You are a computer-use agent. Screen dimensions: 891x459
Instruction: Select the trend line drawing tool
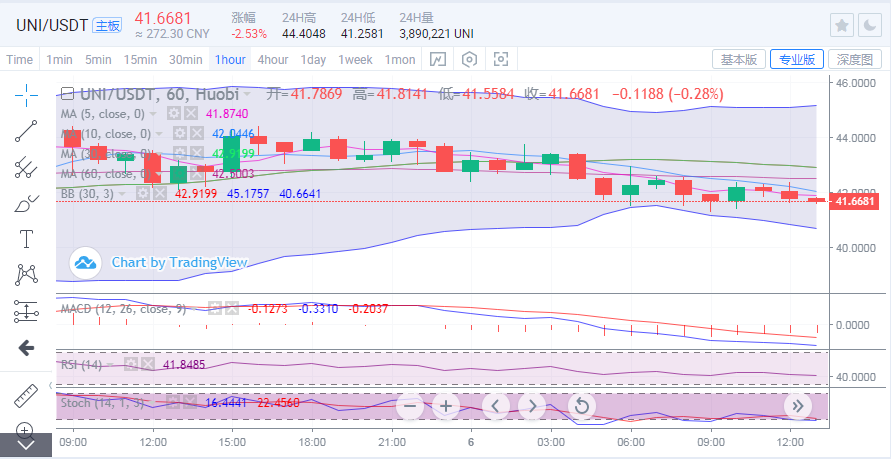pos(26,131)
